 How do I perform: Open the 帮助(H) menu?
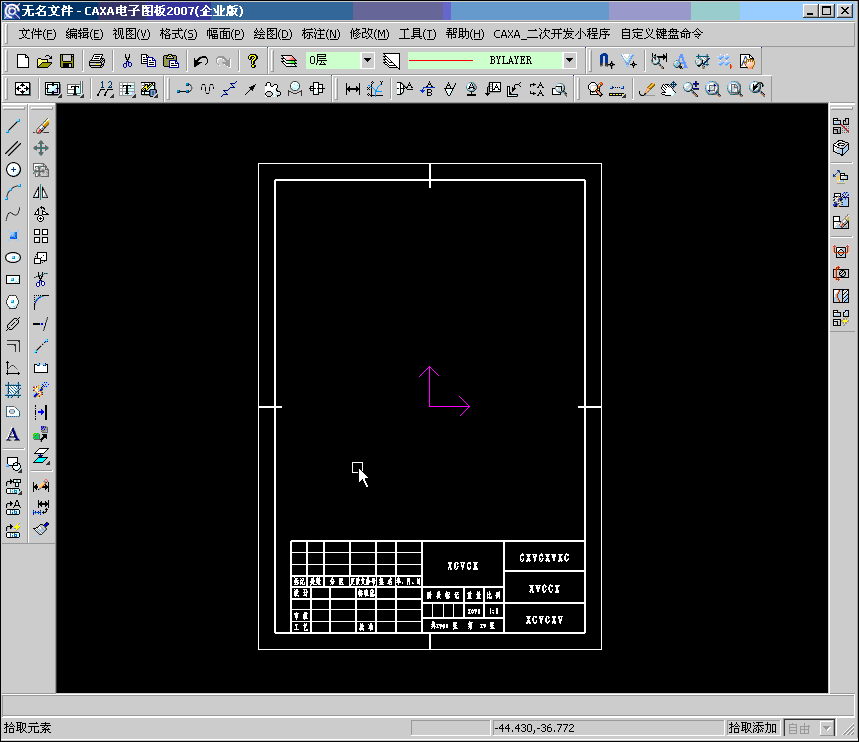click(465, 34)
